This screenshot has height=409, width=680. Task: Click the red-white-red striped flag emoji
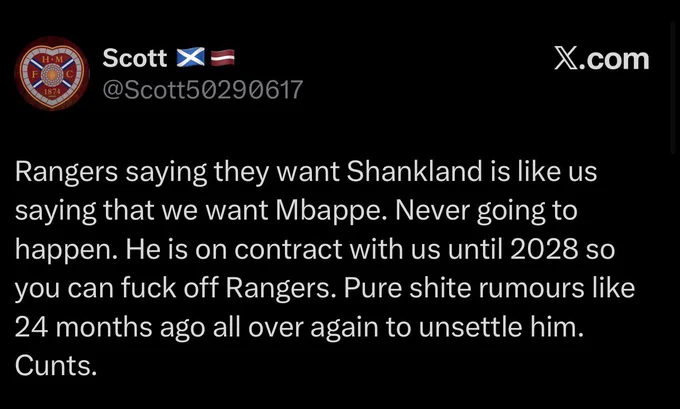click(222, 57)
